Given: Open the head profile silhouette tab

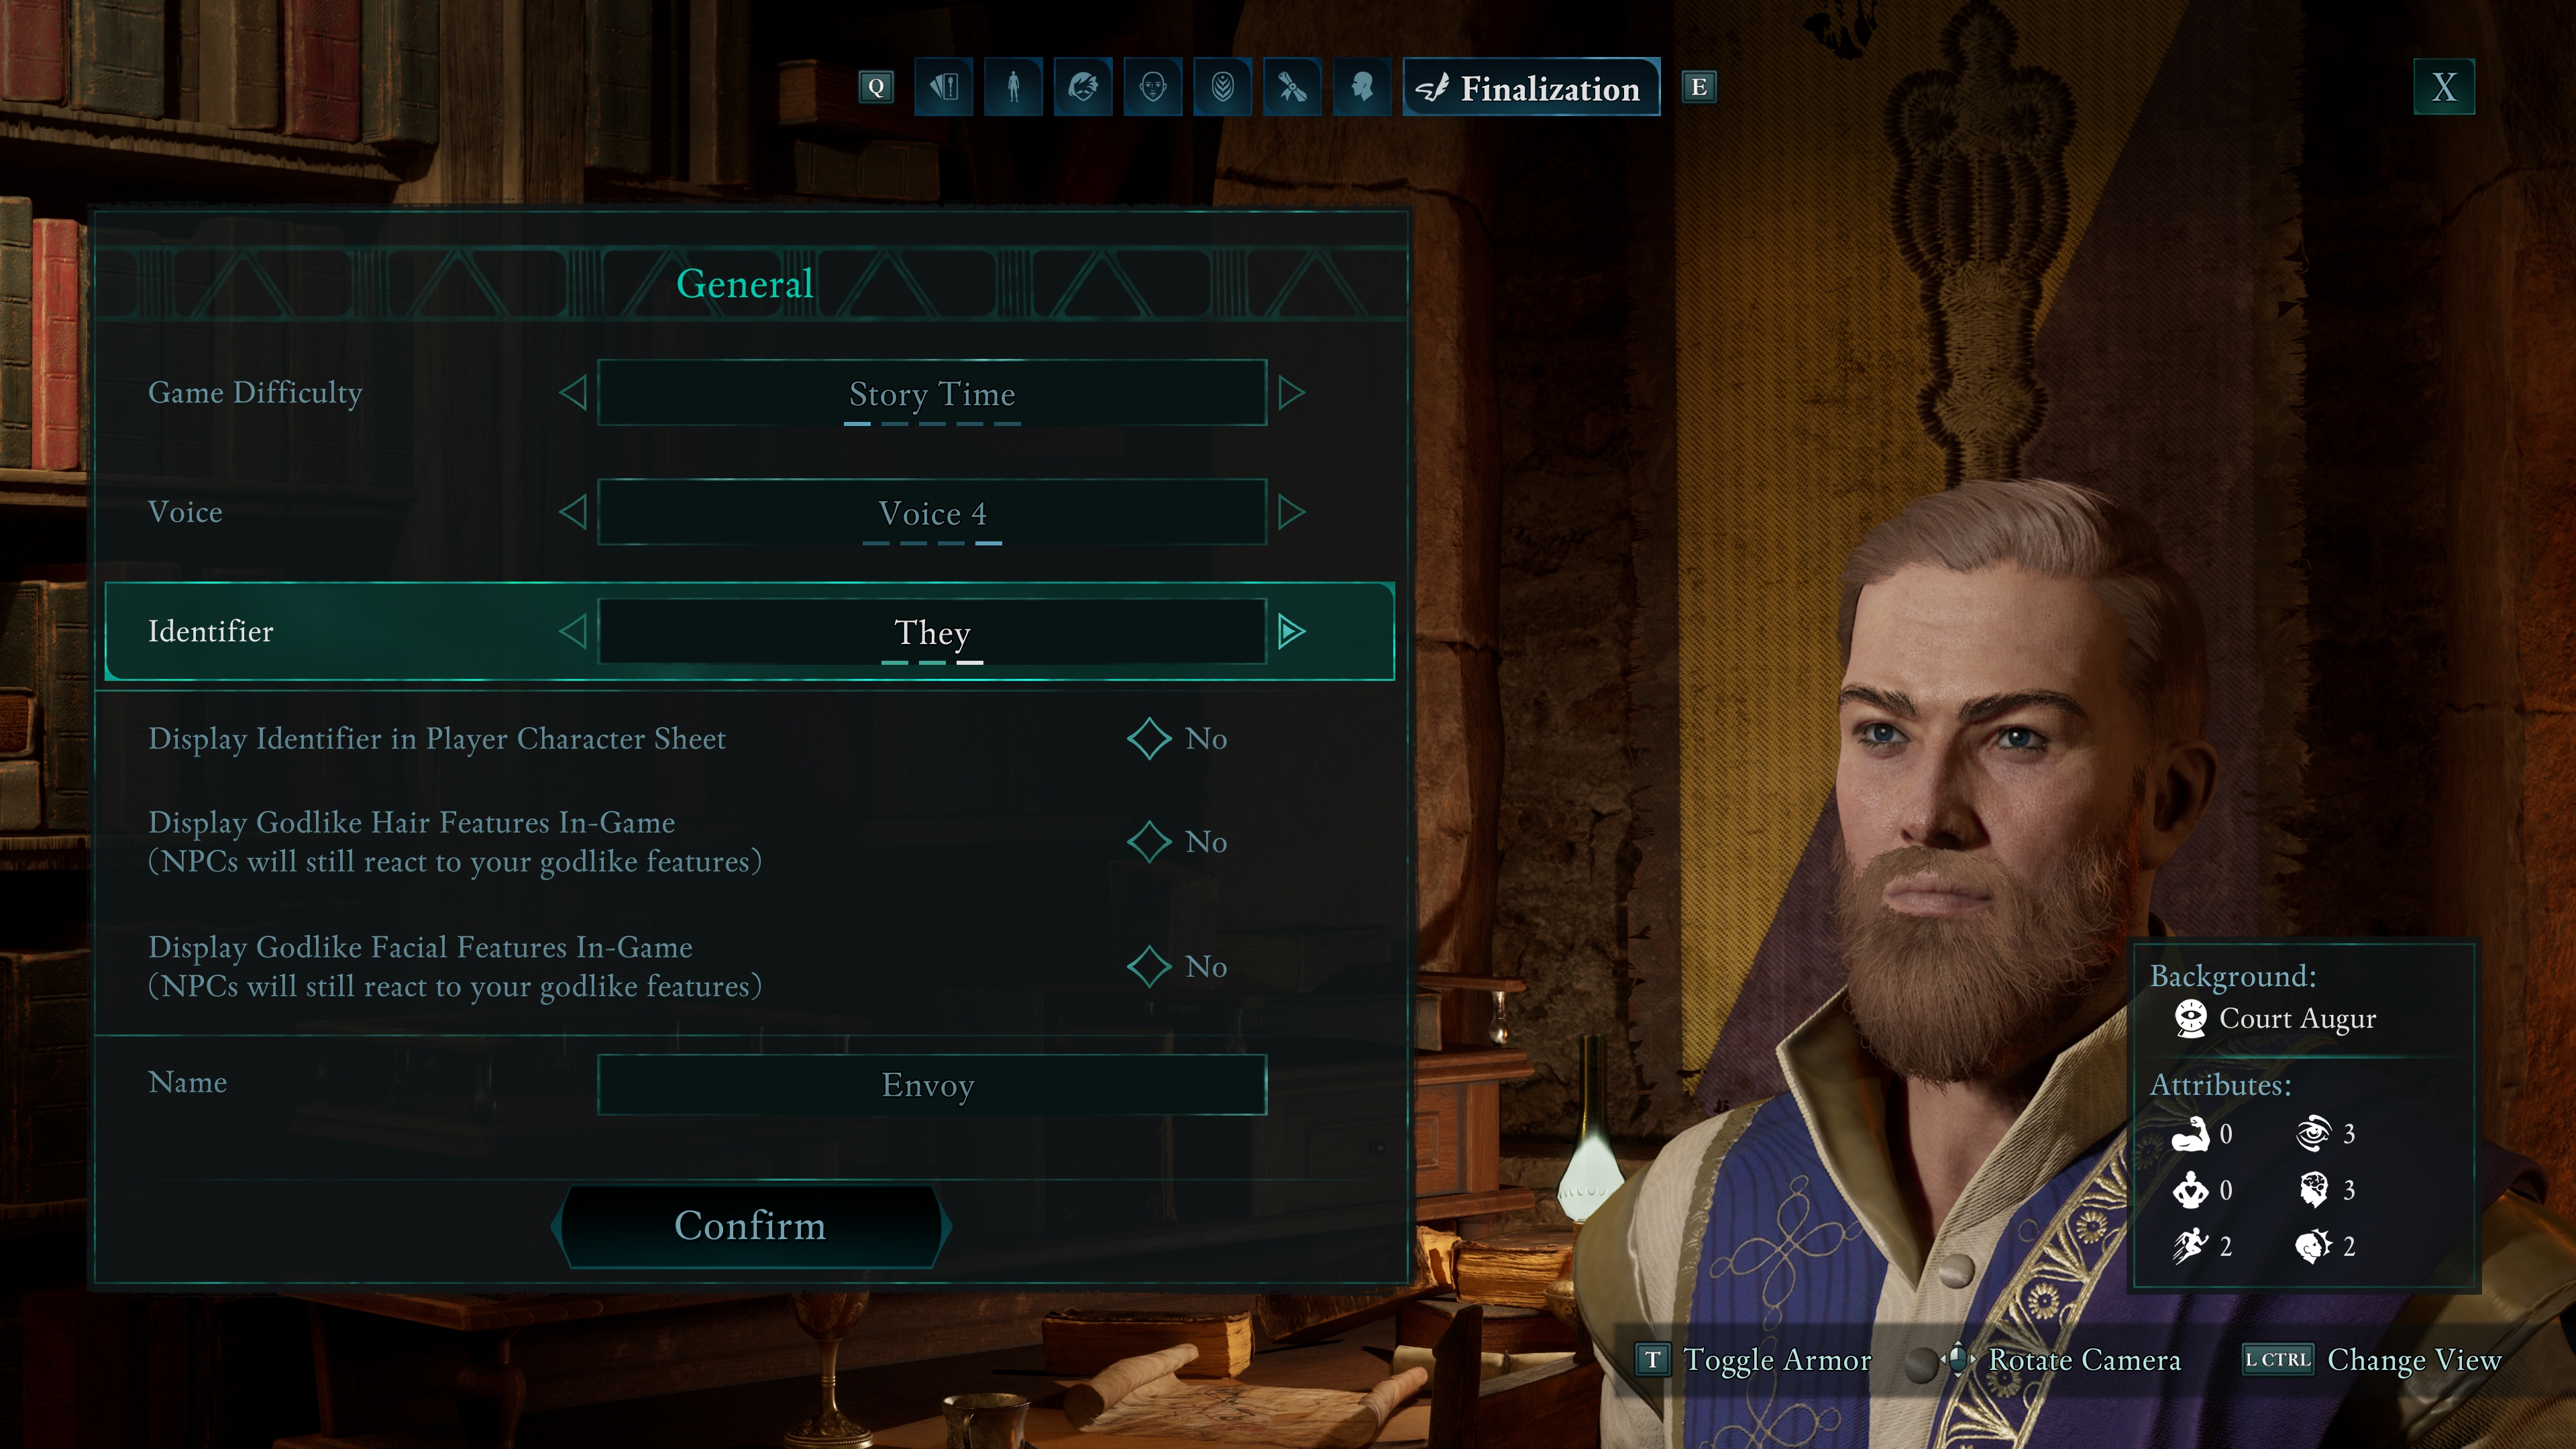Looking at the screenshot, I should (1362, 87).
